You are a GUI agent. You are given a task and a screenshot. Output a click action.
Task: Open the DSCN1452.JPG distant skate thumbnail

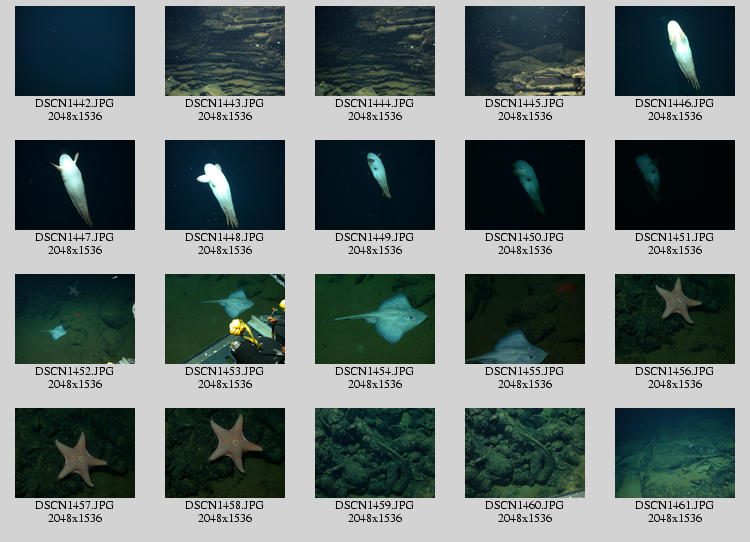[x=75, y=319]
